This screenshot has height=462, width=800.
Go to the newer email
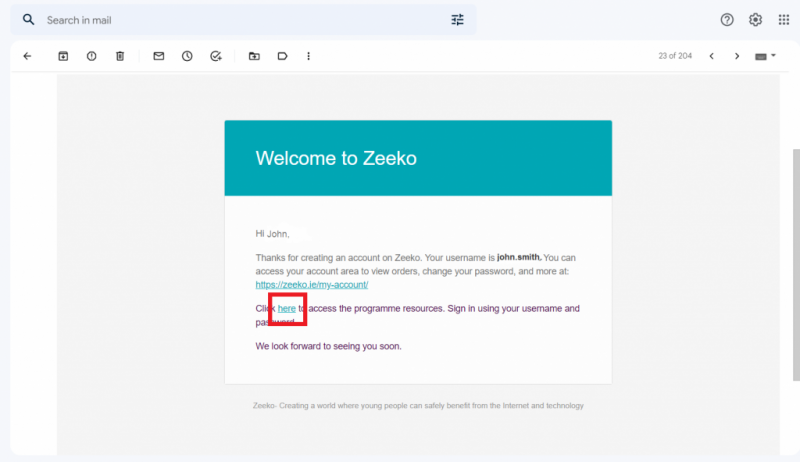tap(712, 56)
